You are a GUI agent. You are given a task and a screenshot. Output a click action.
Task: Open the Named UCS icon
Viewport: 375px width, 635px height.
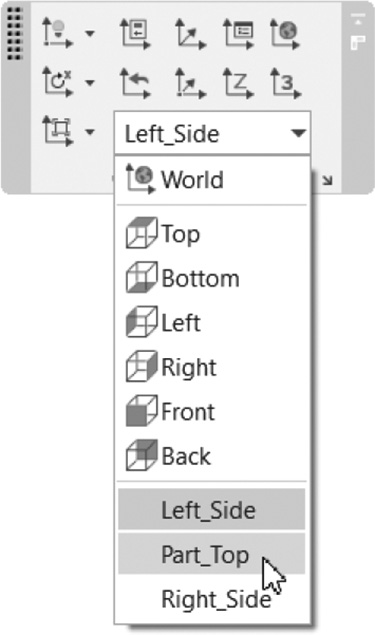tap(239, 34)
